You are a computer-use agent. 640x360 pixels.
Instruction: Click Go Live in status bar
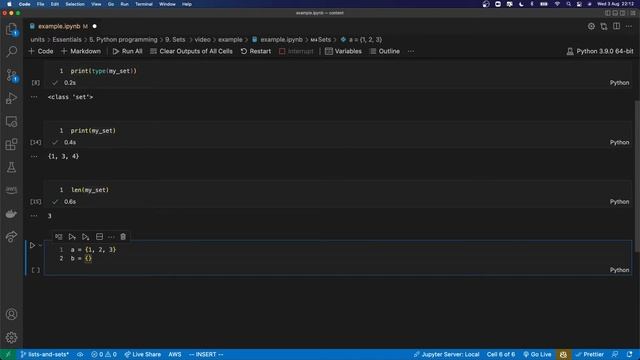pyautogui.click(x=537, y=354)
